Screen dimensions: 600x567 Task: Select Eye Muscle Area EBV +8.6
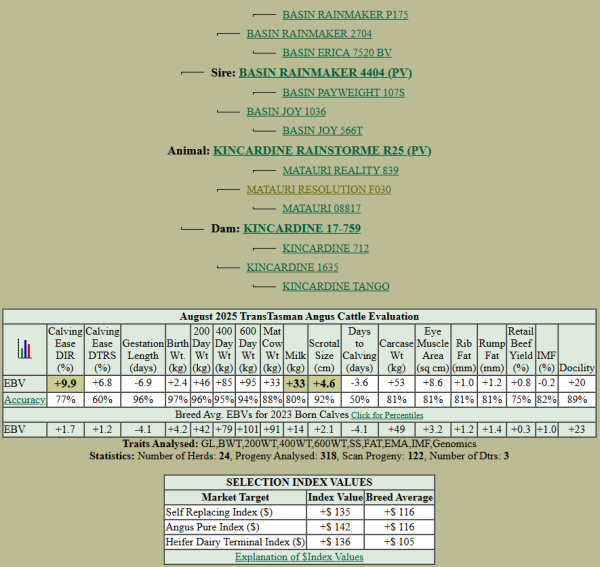pos(433,383)
